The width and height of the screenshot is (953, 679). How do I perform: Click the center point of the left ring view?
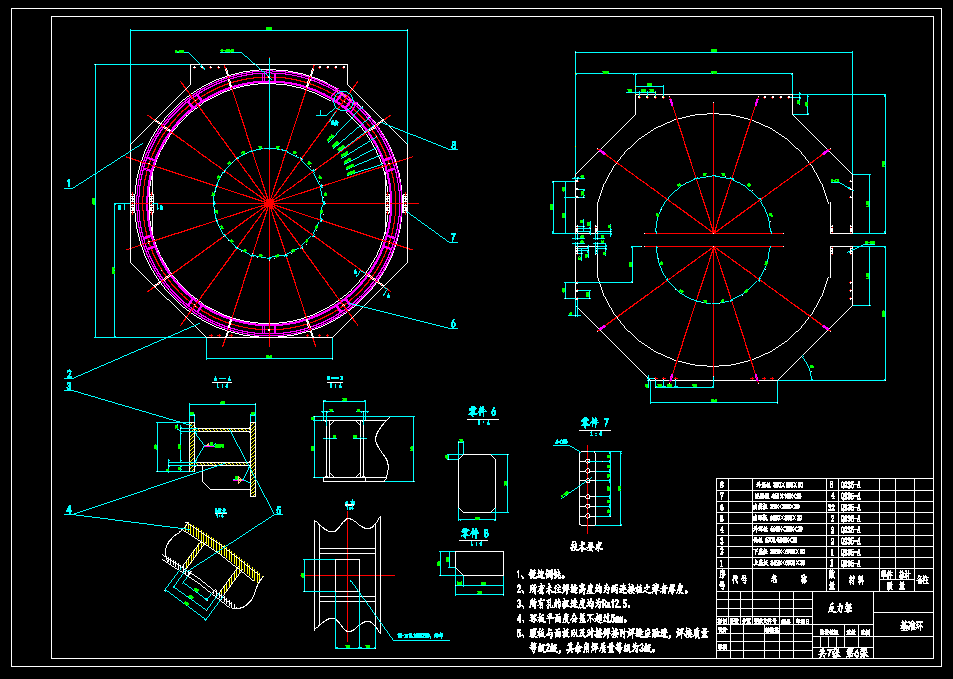point(269,201)
